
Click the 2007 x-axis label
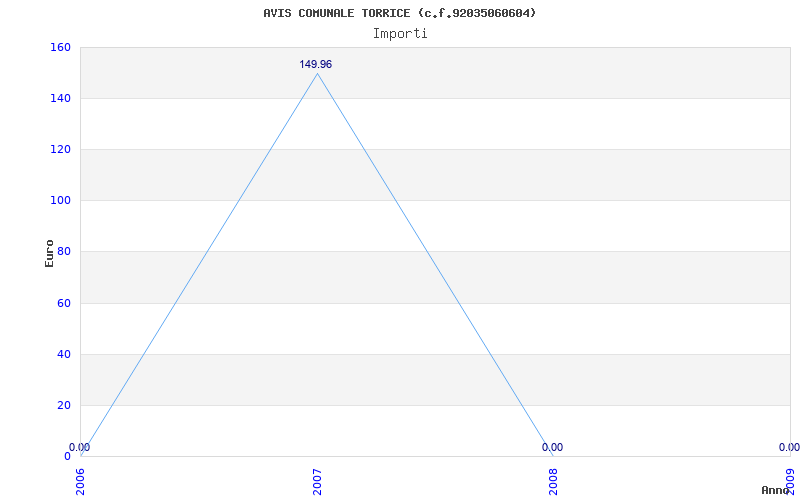(317, 481)
